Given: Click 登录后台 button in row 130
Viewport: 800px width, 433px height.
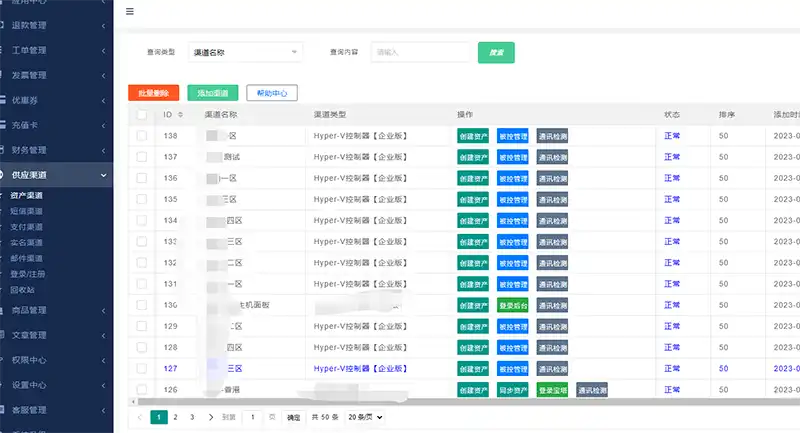Looking at the screenshot, I should tap(513, 305).
